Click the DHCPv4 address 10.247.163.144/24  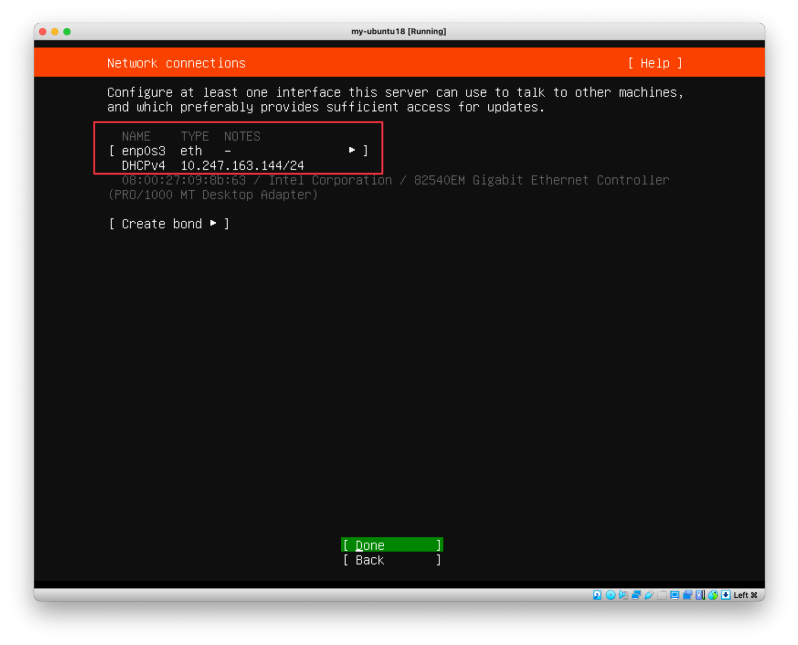pos(242,165)
